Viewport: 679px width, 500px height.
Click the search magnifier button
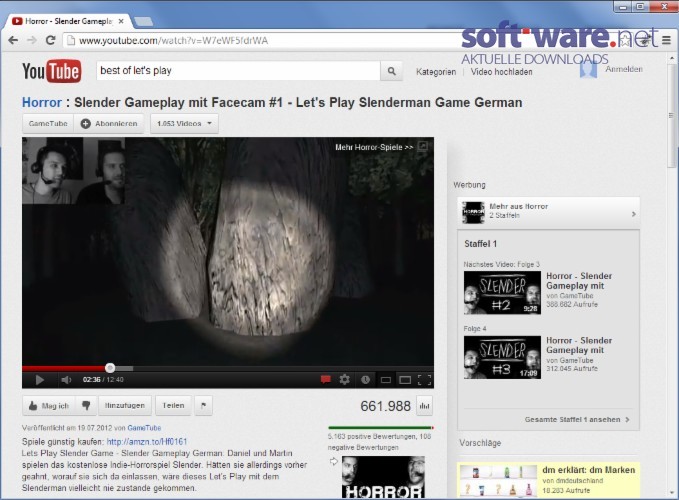click(391, 71)
